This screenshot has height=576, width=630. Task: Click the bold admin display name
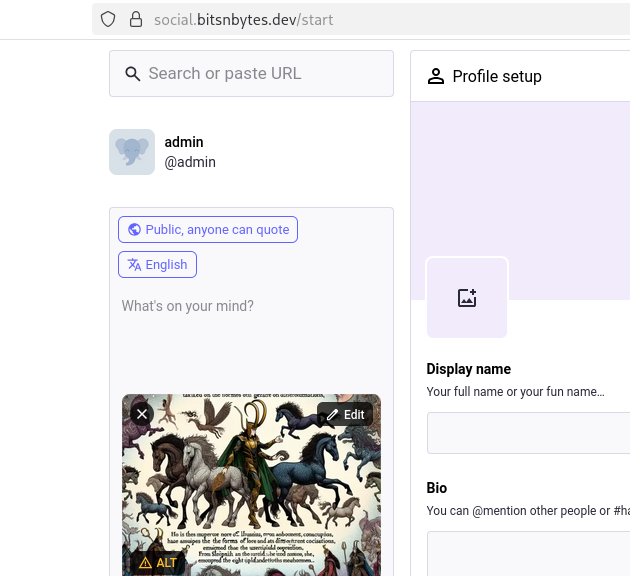tap(184, 143)
